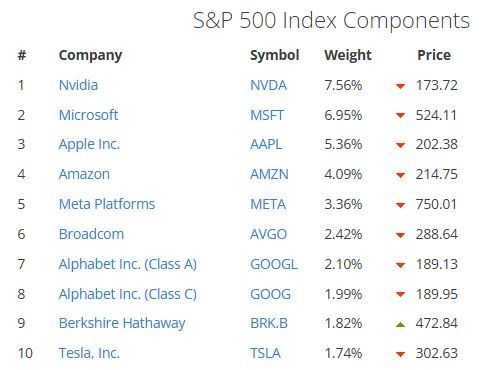
Task: Click red down arrow next to Nvidia price
Action: pos(400,86)
